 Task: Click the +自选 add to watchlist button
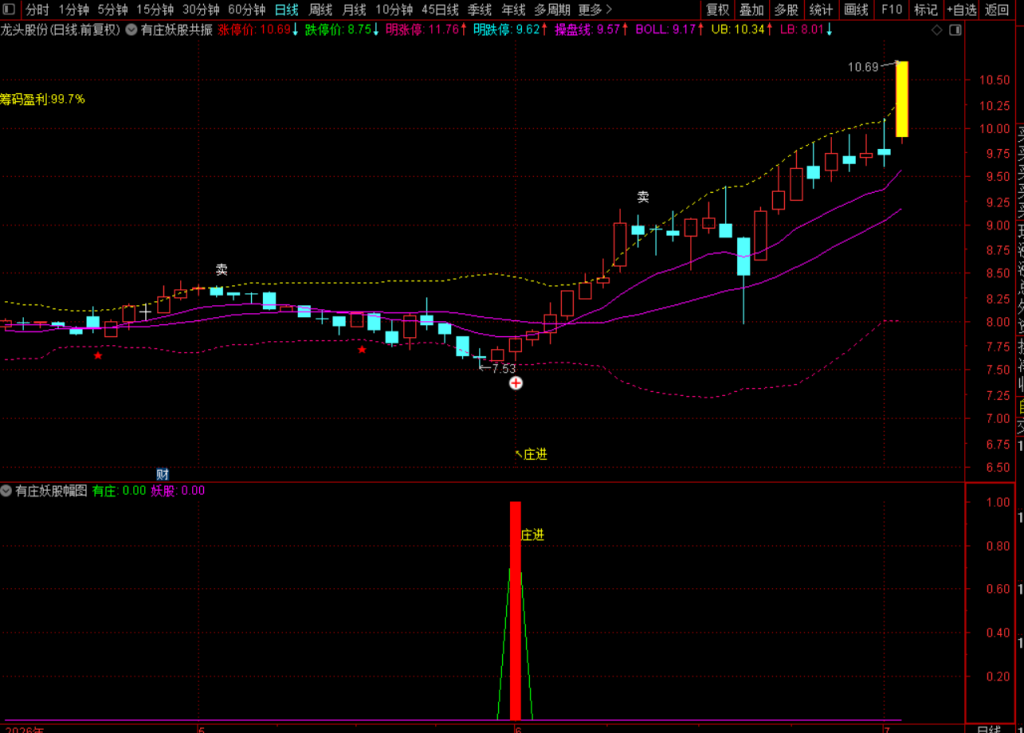[x=961, y=10]
